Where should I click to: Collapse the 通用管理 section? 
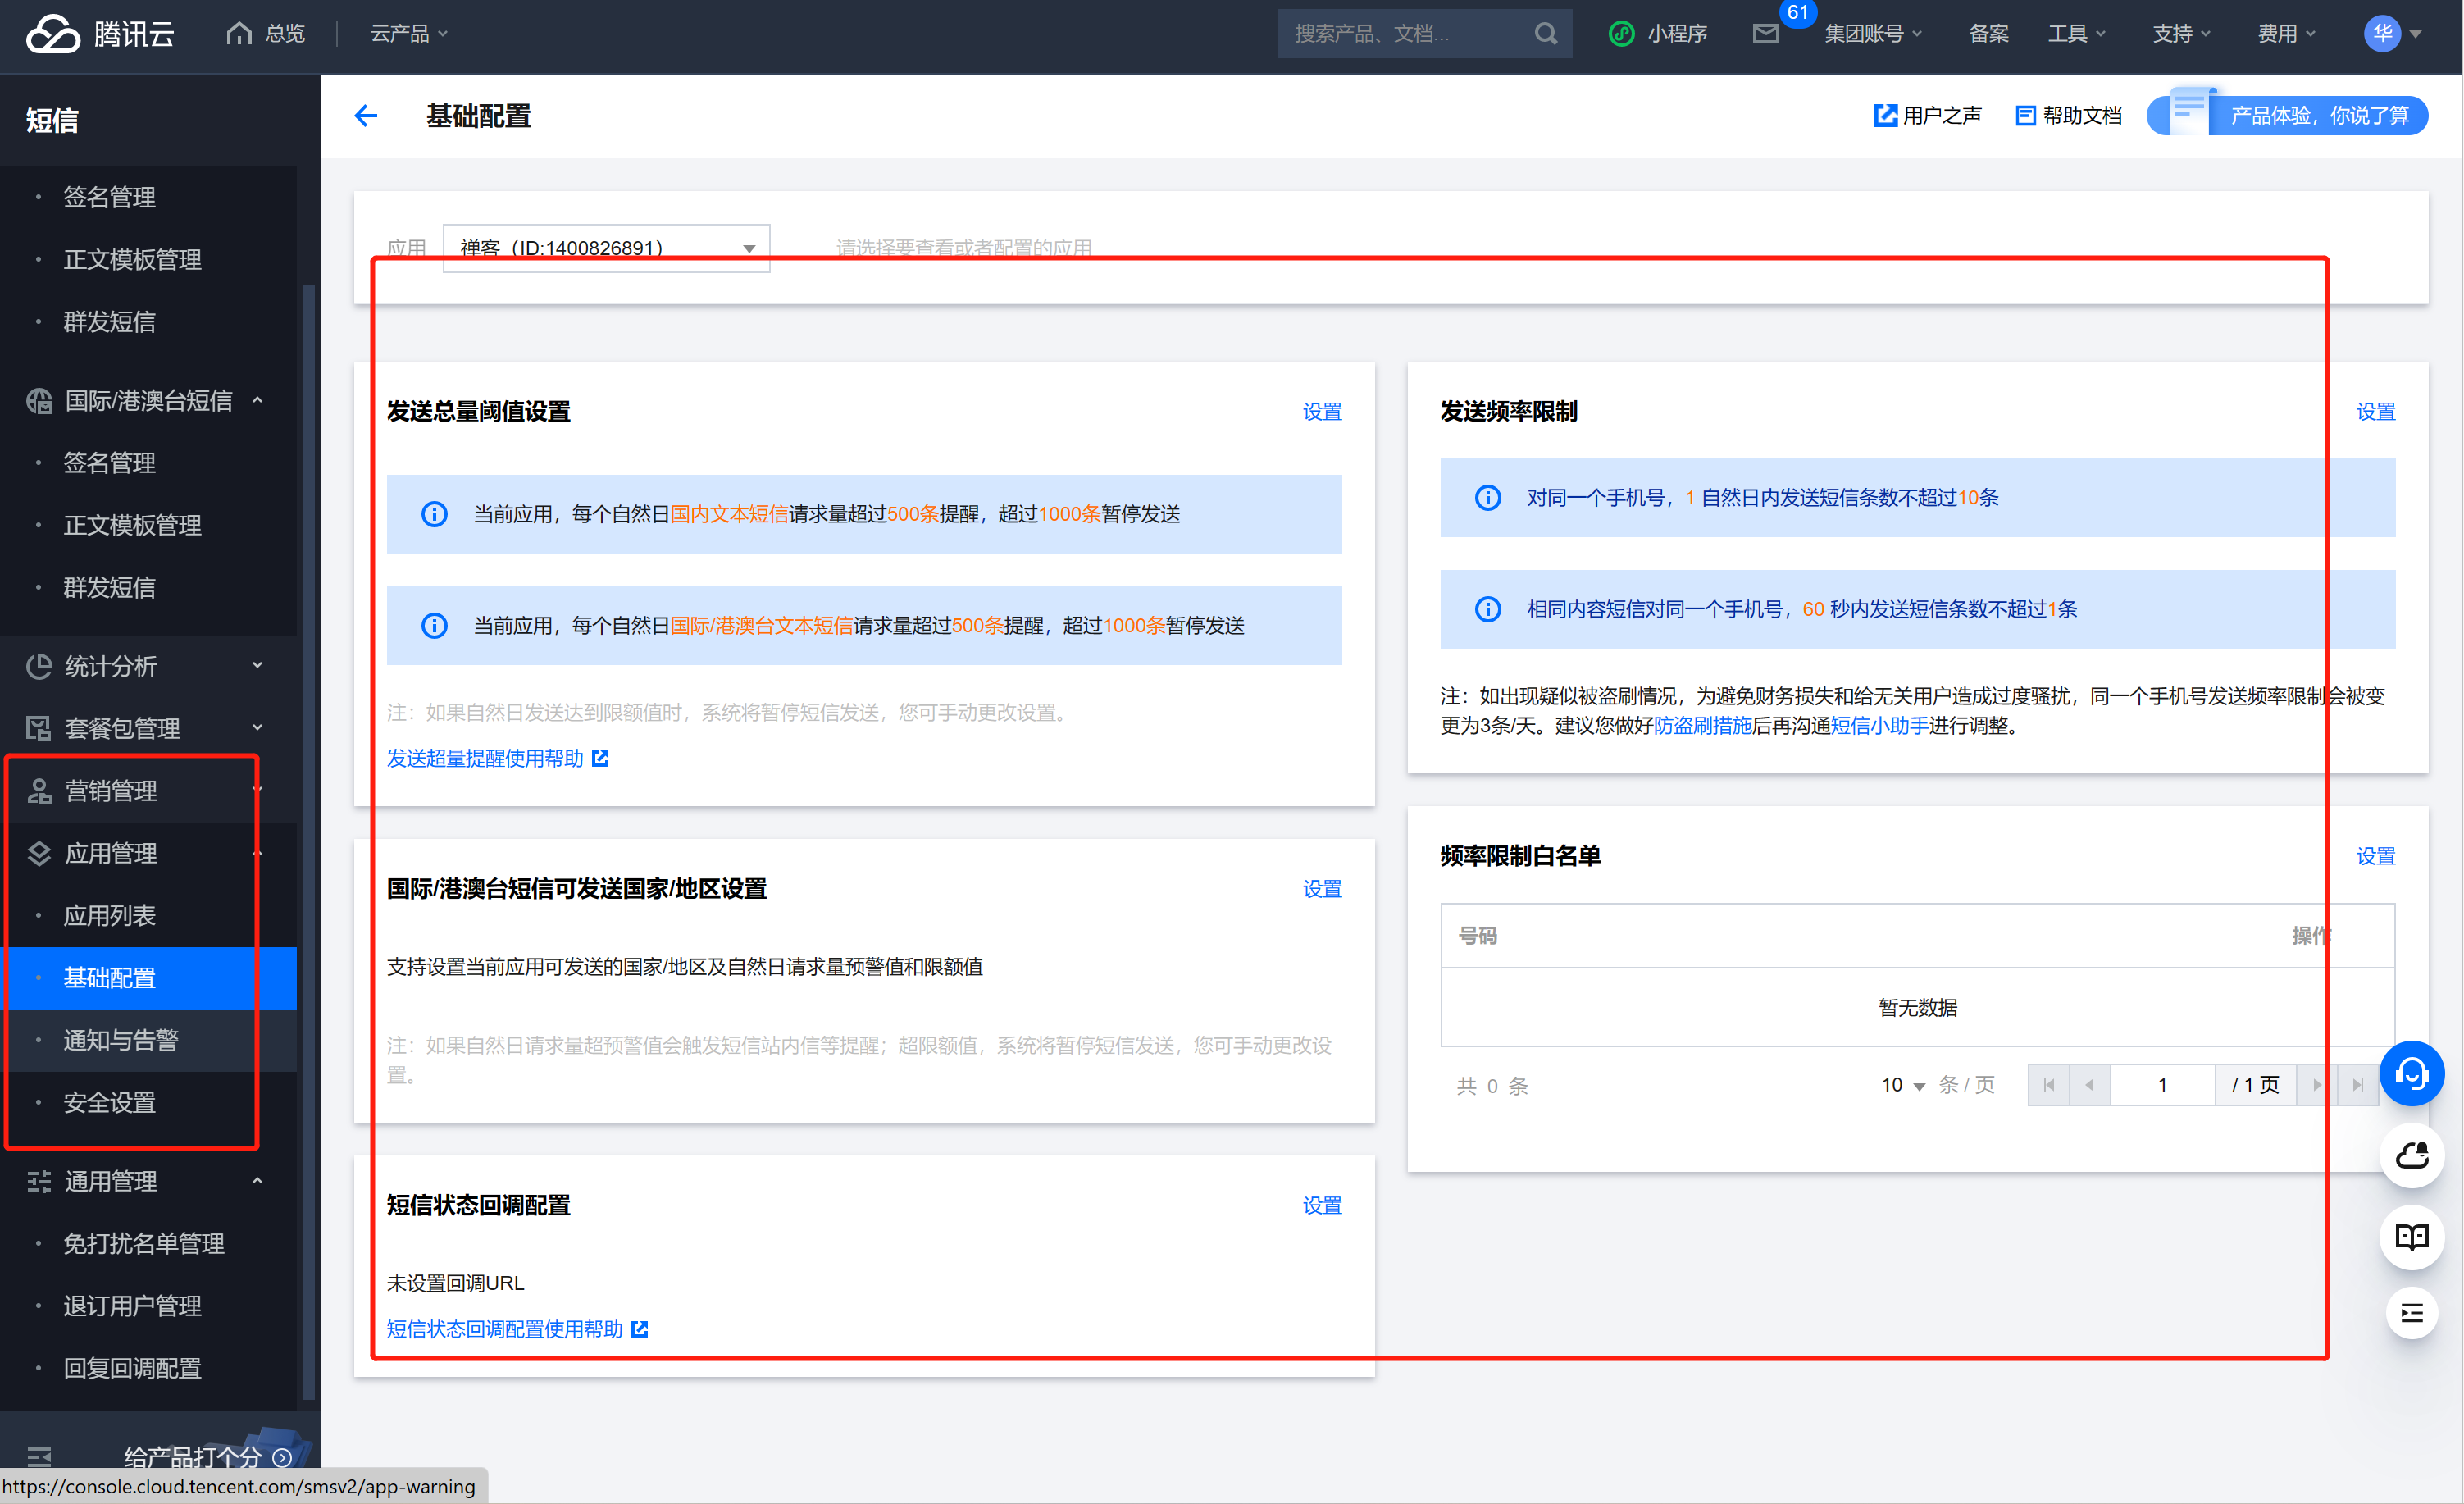(257, 1181)
